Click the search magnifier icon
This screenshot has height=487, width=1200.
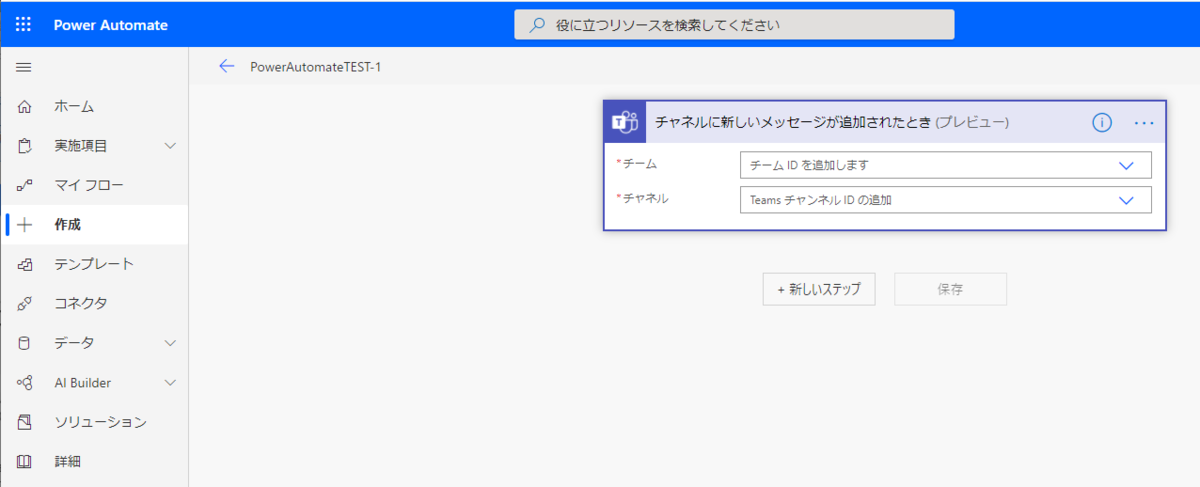click(537, 24)
